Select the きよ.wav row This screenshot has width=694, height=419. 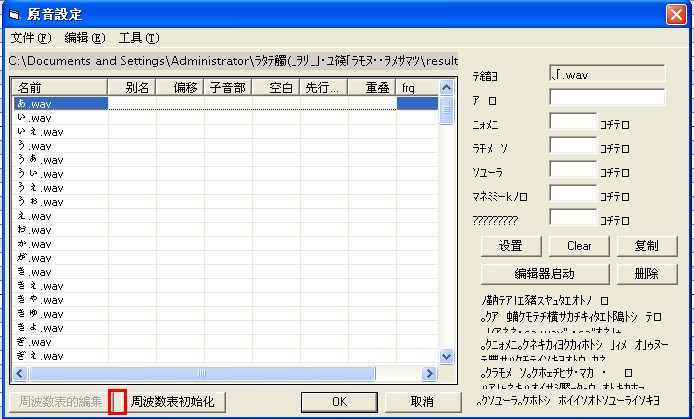226,328
